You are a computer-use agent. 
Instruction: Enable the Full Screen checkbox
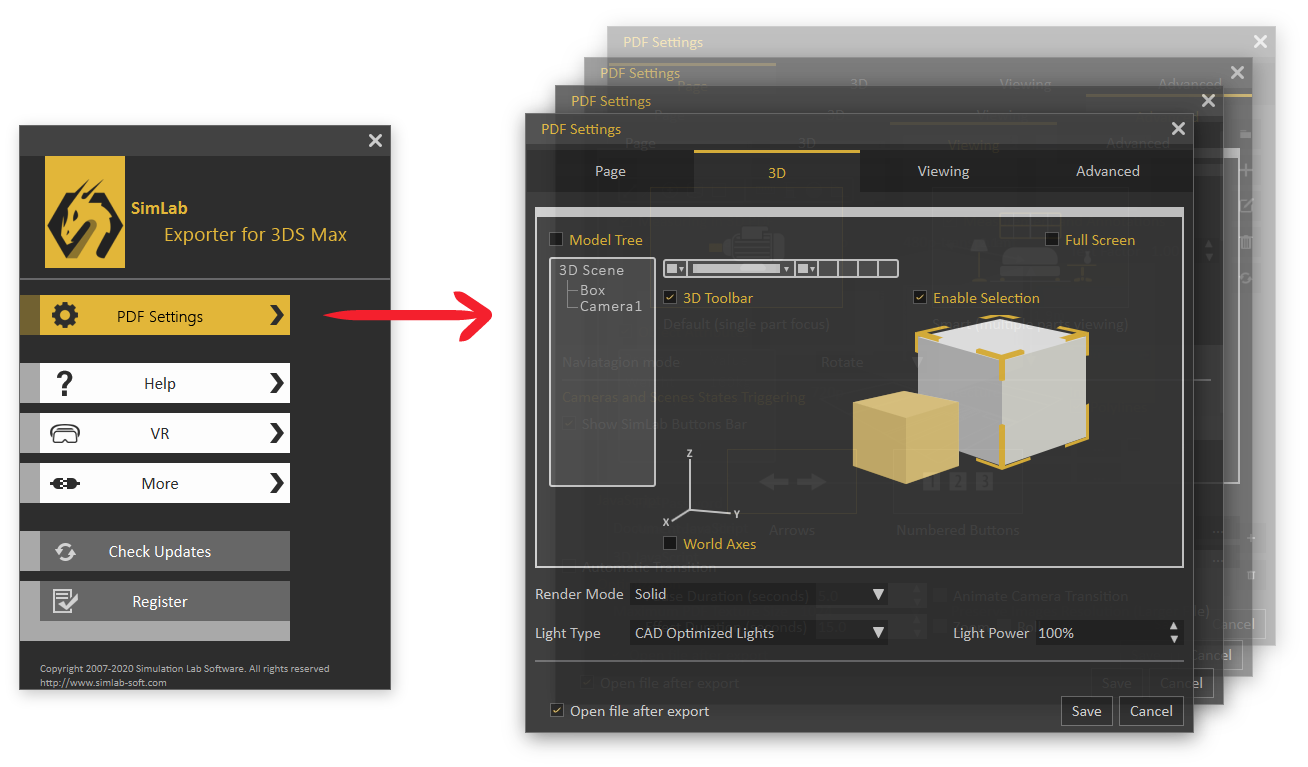(1052, 240)
